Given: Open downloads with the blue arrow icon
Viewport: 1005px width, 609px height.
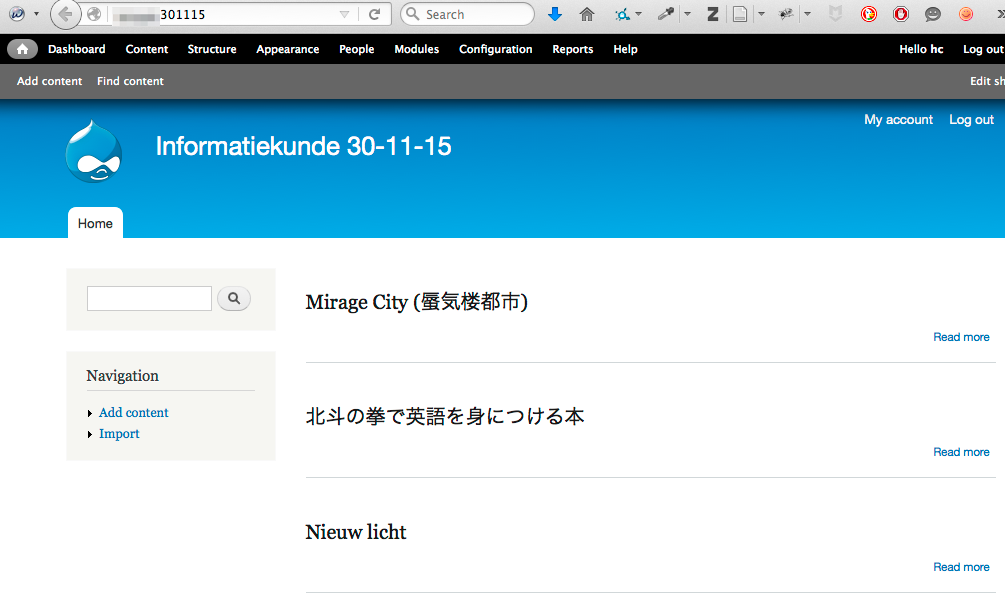Looking at the screenshot, I should (x=555, y=14).
